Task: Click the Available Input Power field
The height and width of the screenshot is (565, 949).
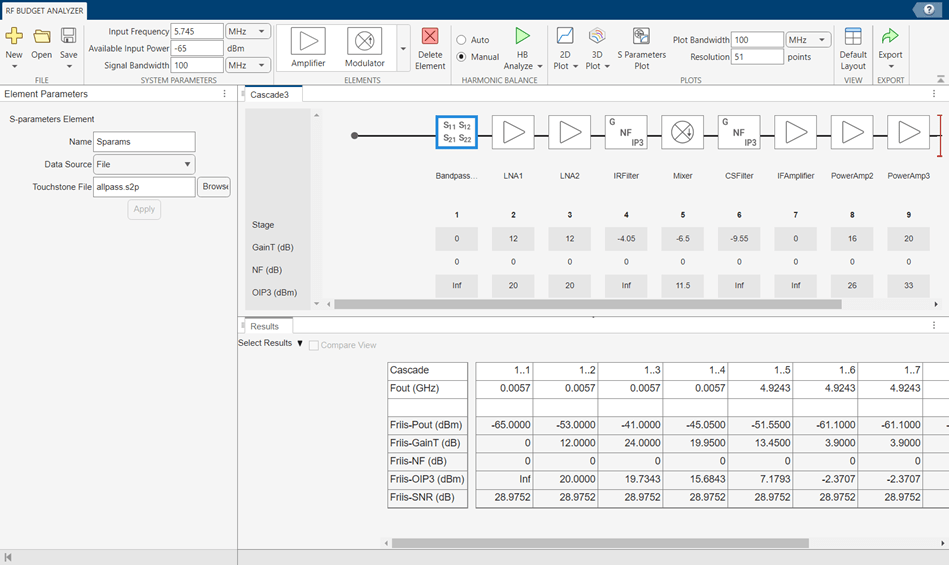Action: pyautogui.click(x=197, y=48)
